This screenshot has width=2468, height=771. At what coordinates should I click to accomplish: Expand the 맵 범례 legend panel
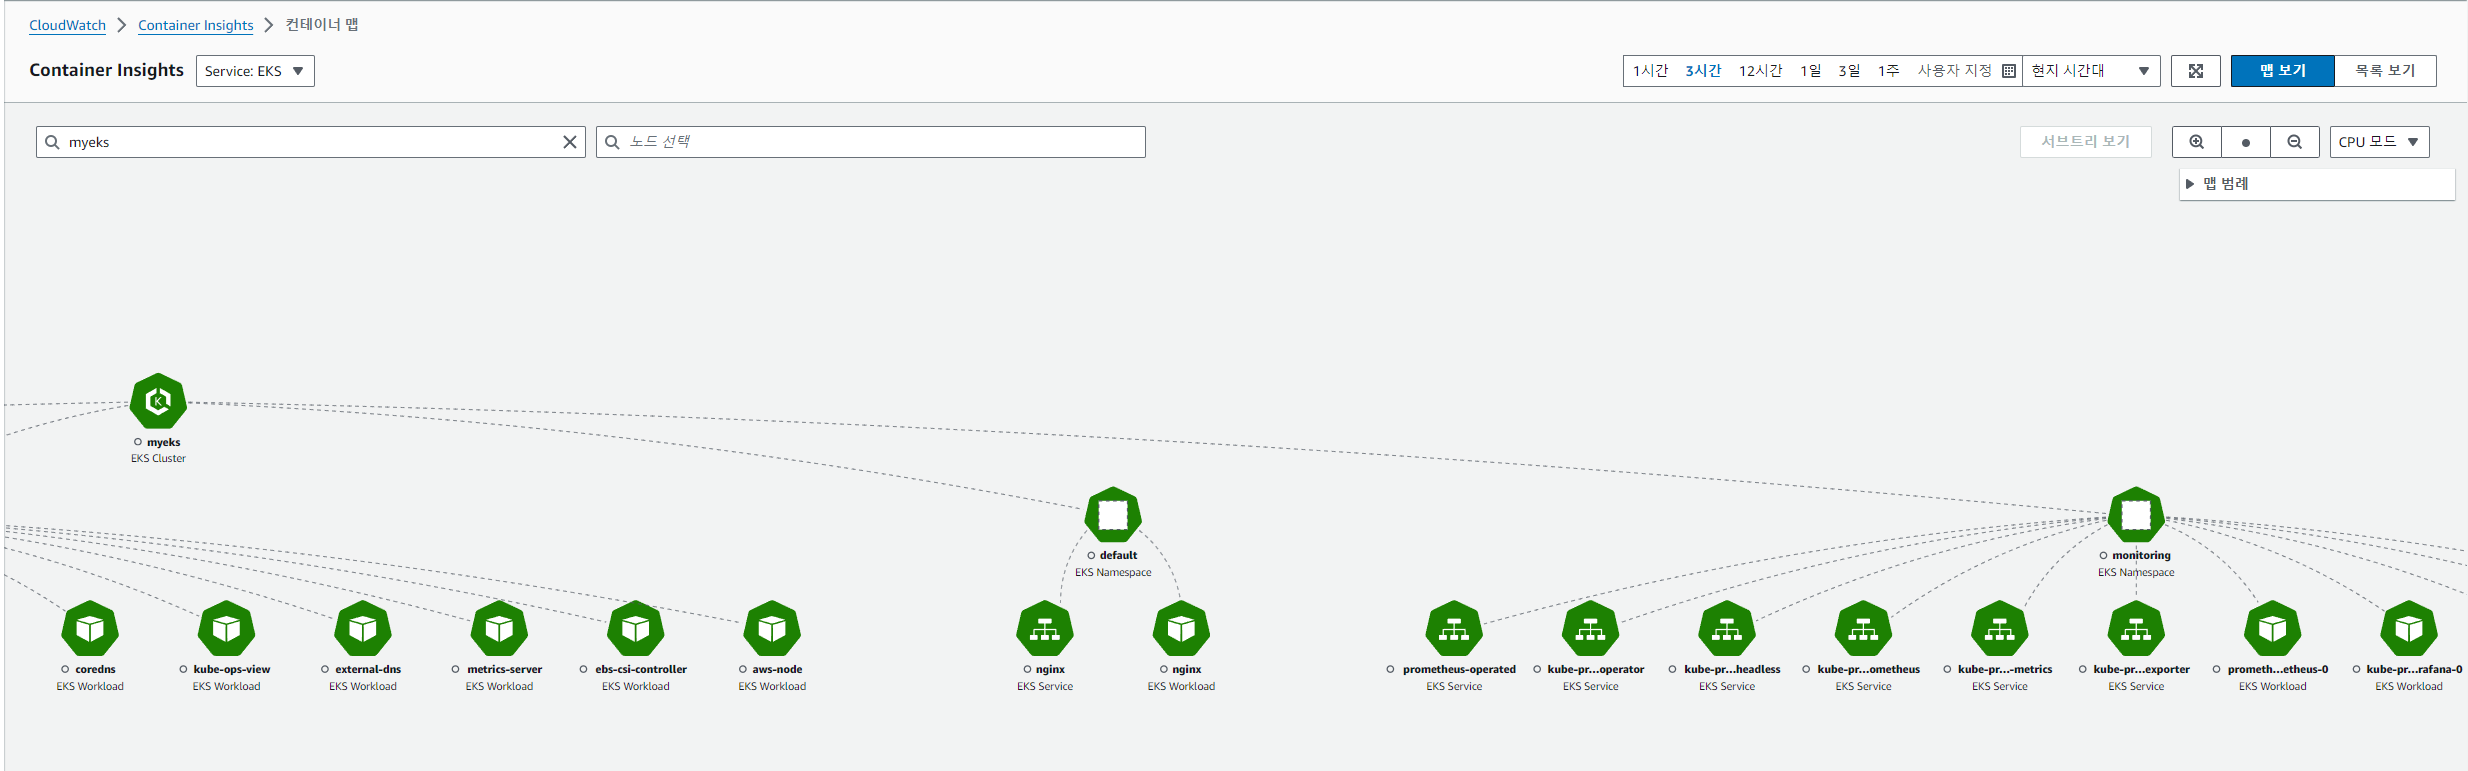coord(2317,184)
